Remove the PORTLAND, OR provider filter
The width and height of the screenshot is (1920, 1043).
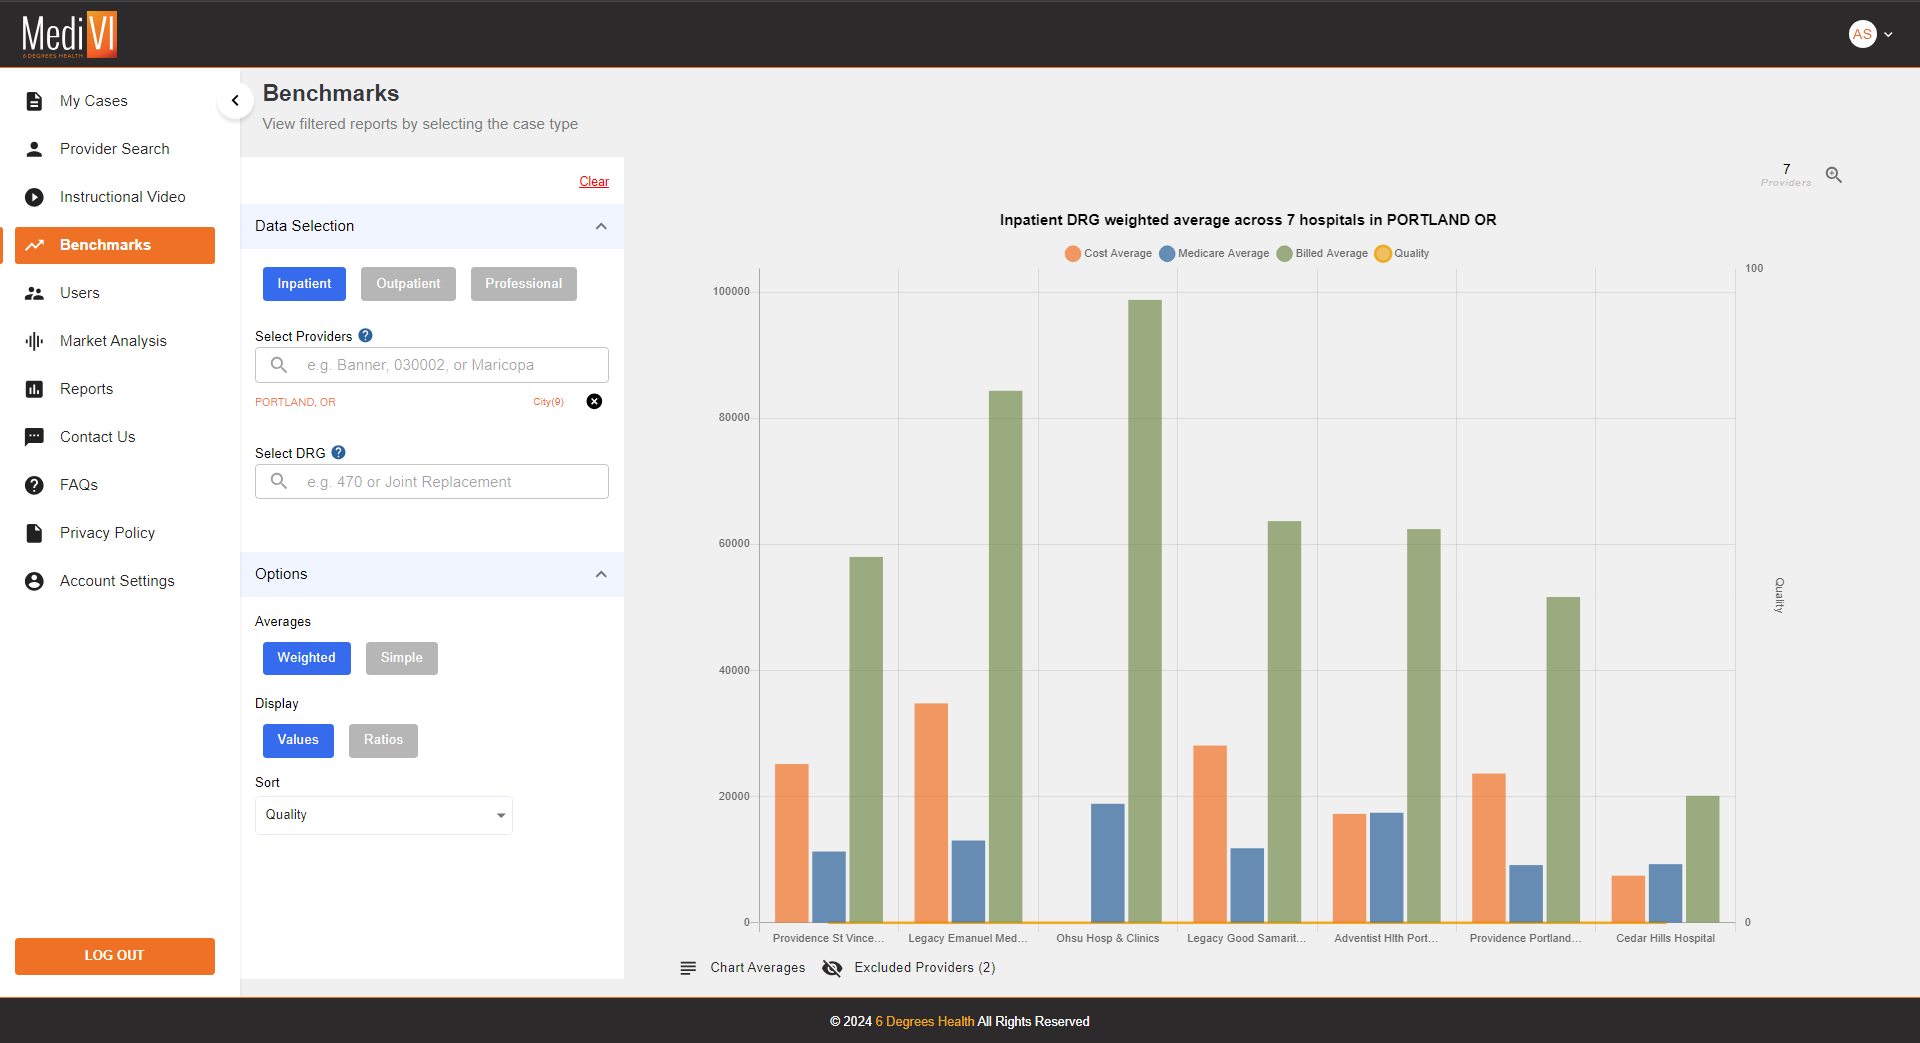tap(594, 402)
